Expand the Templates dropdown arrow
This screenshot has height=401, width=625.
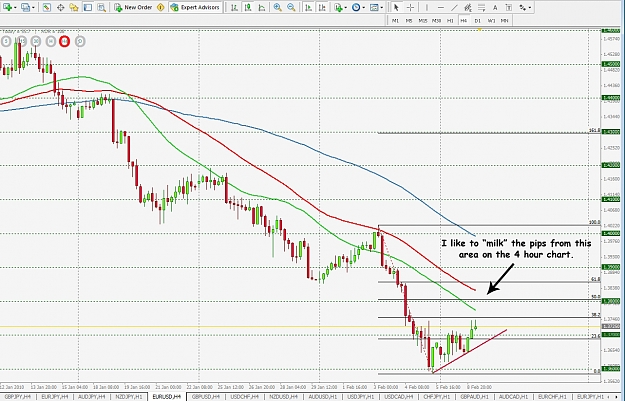click(381, 8)
